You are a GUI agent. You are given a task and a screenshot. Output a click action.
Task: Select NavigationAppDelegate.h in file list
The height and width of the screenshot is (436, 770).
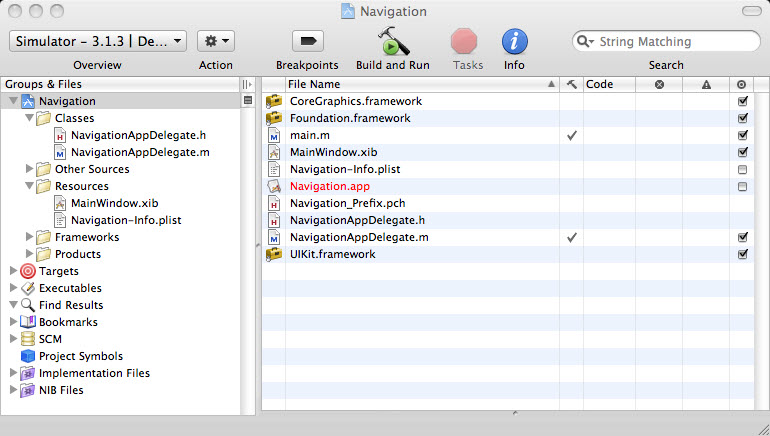point(357,220)
